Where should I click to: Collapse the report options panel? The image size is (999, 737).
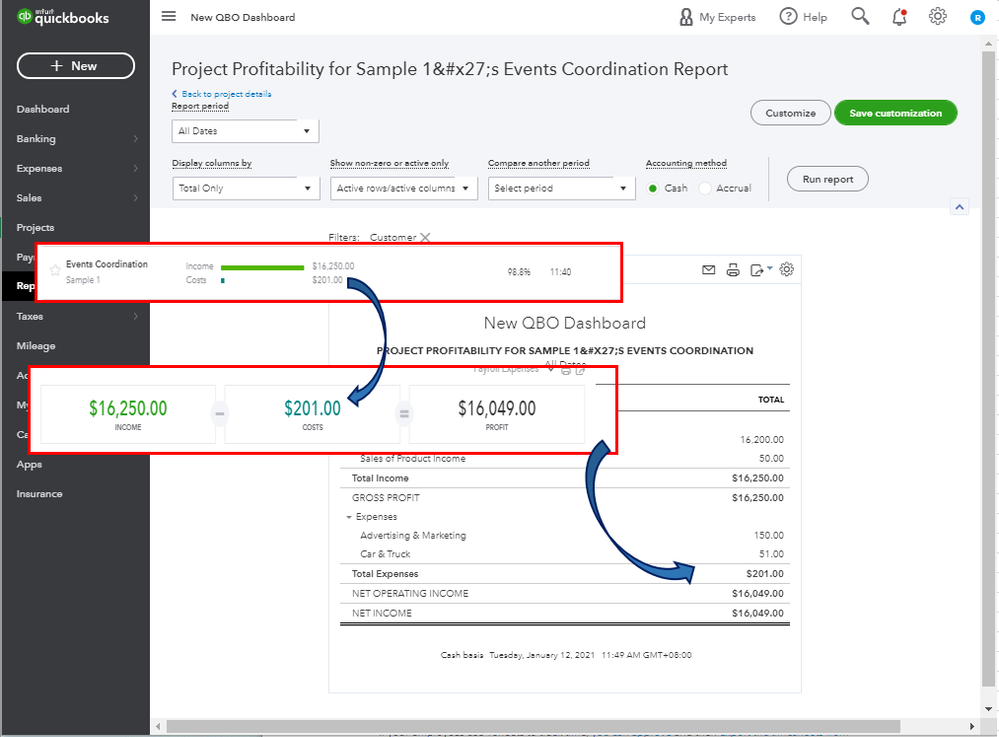coord(959,207)
